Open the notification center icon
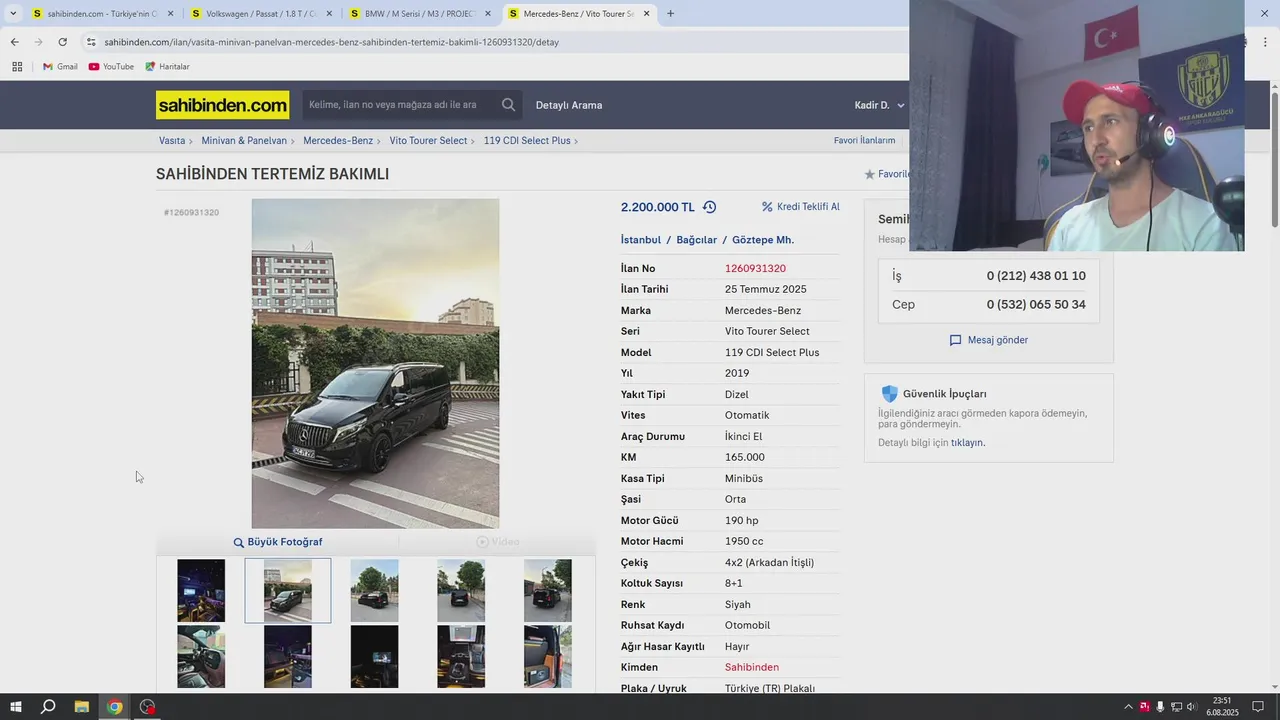The height and width of the screenshot is (720, 1280). [1258, 707]
